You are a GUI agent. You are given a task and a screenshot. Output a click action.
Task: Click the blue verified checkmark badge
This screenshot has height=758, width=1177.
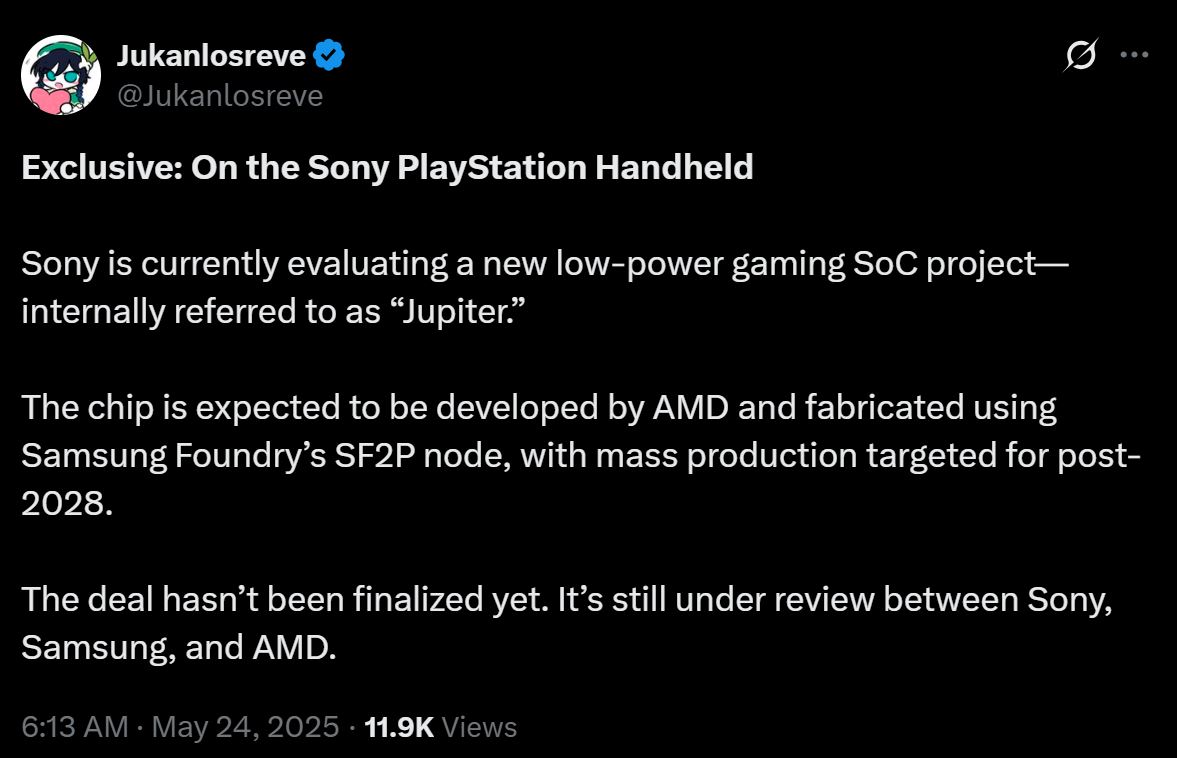click(330, 57)
